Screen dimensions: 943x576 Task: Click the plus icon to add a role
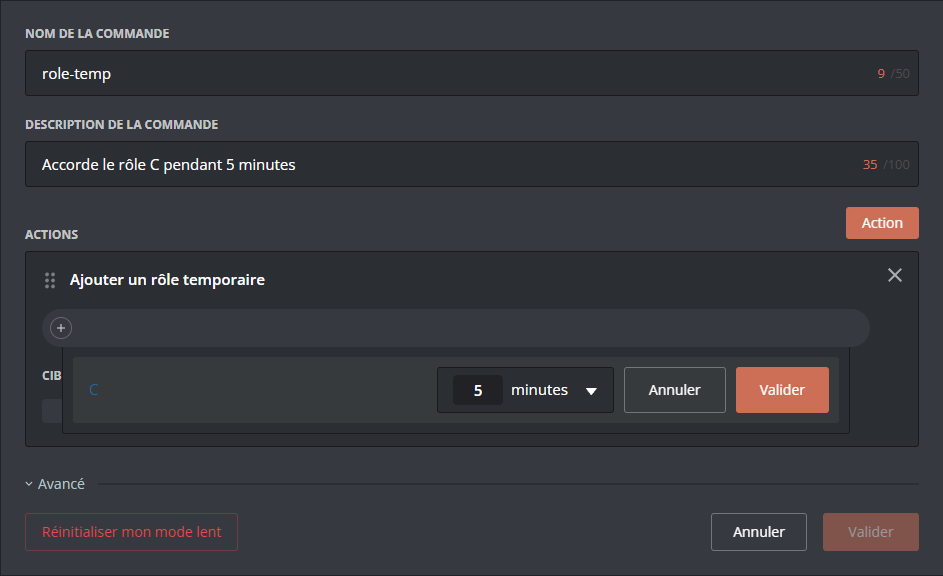point(61,328)
